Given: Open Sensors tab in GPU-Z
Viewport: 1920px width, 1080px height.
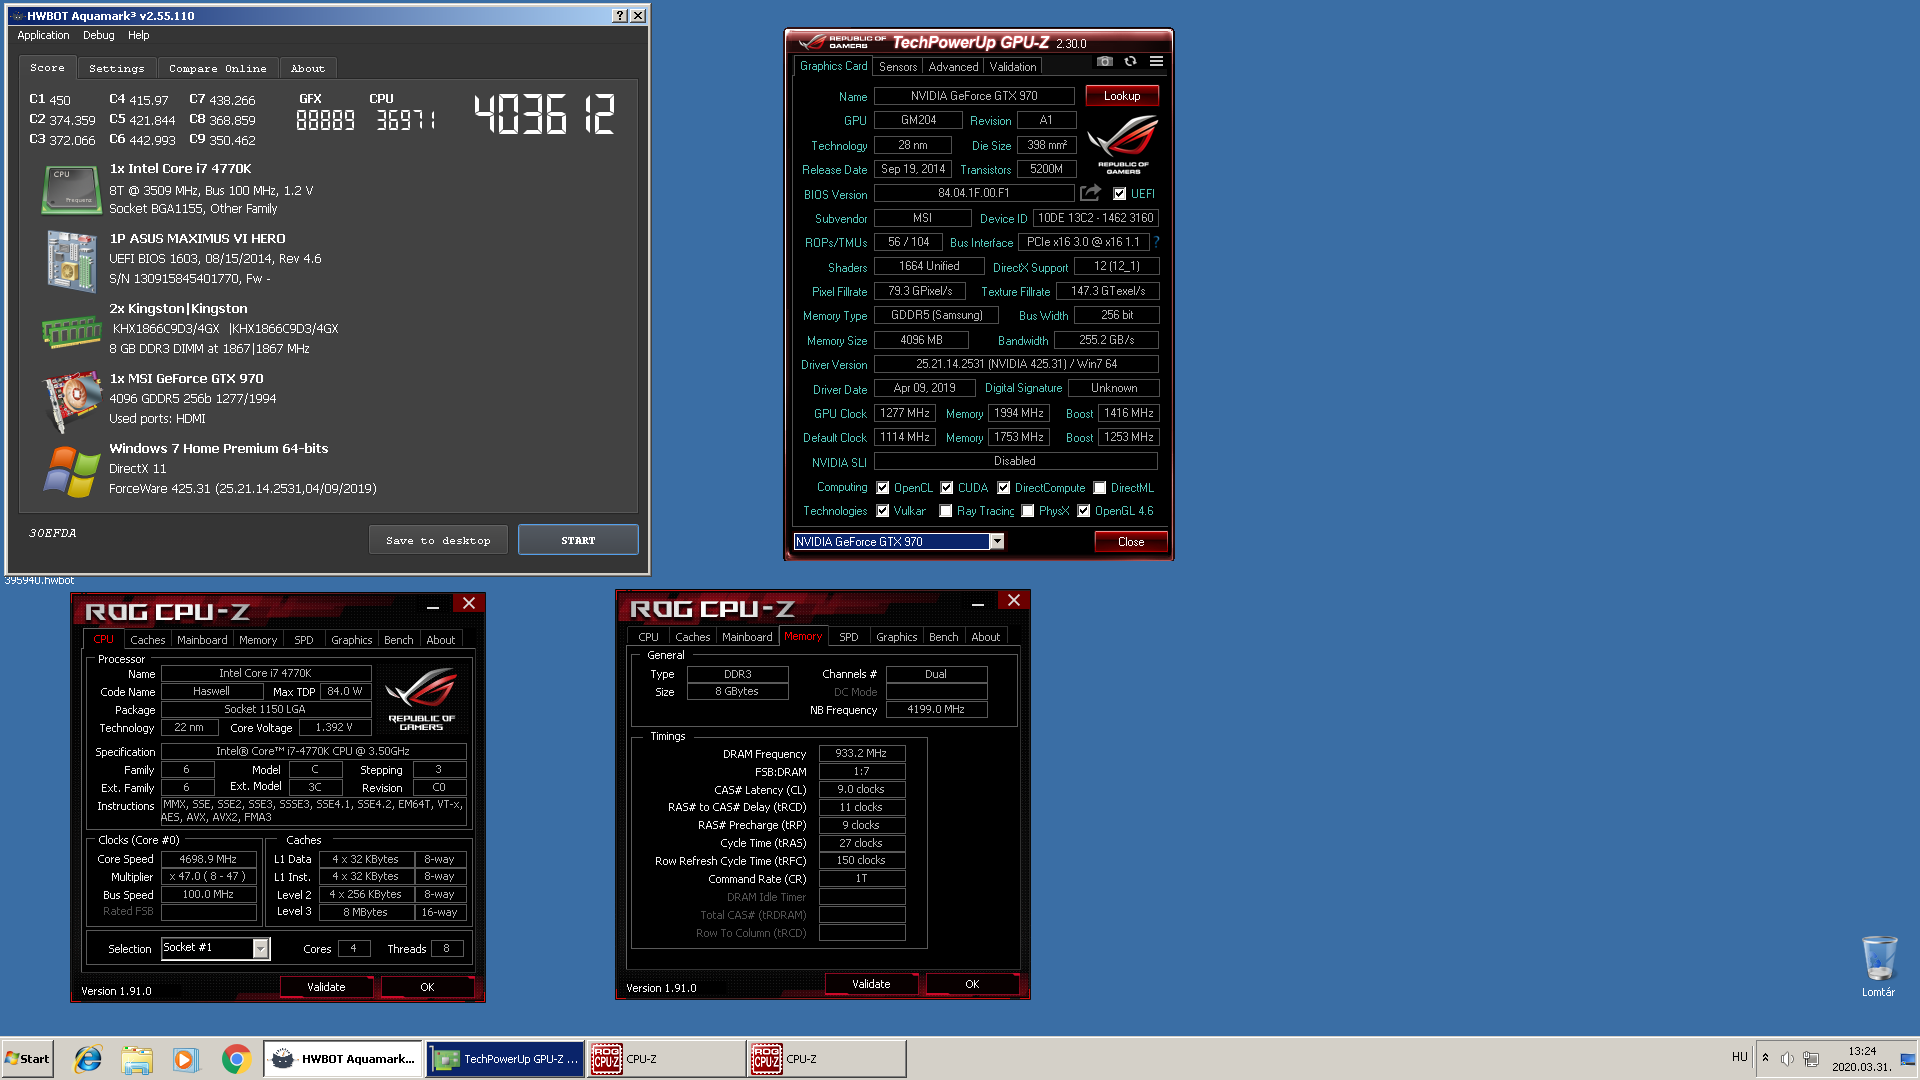Looking at the screenshot, I should point(898,67).
